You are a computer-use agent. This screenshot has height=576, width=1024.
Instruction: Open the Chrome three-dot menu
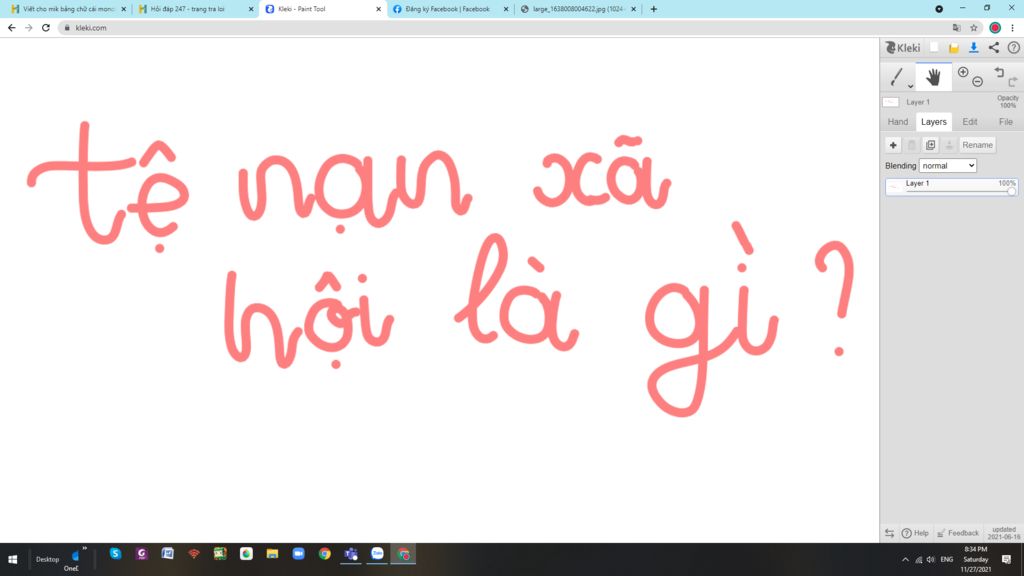tap(1012, 27)
